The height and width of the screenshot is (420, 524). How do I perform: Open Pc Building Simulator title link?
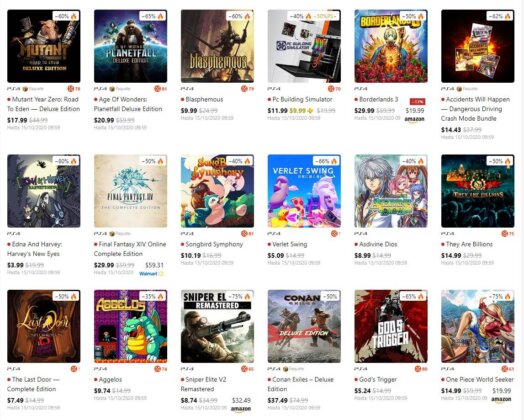click(302, 99)
